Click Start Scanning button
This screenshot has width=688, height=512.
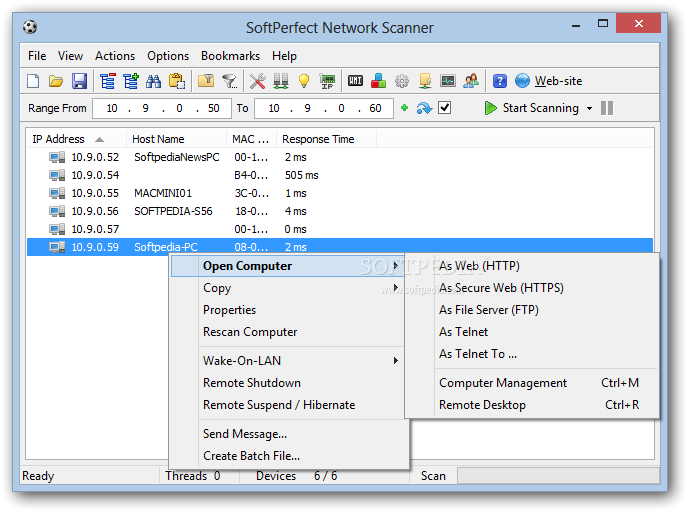pyautogui.click(x=532, y=108)
